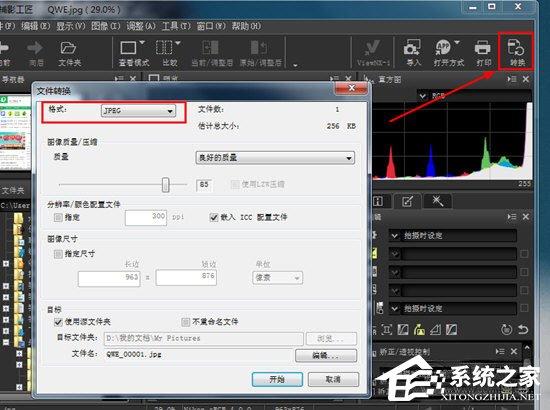The height and width of the screenshot is (410, 550).
Task: Click the quality value field showing 85
Action: tap(204, 185)
